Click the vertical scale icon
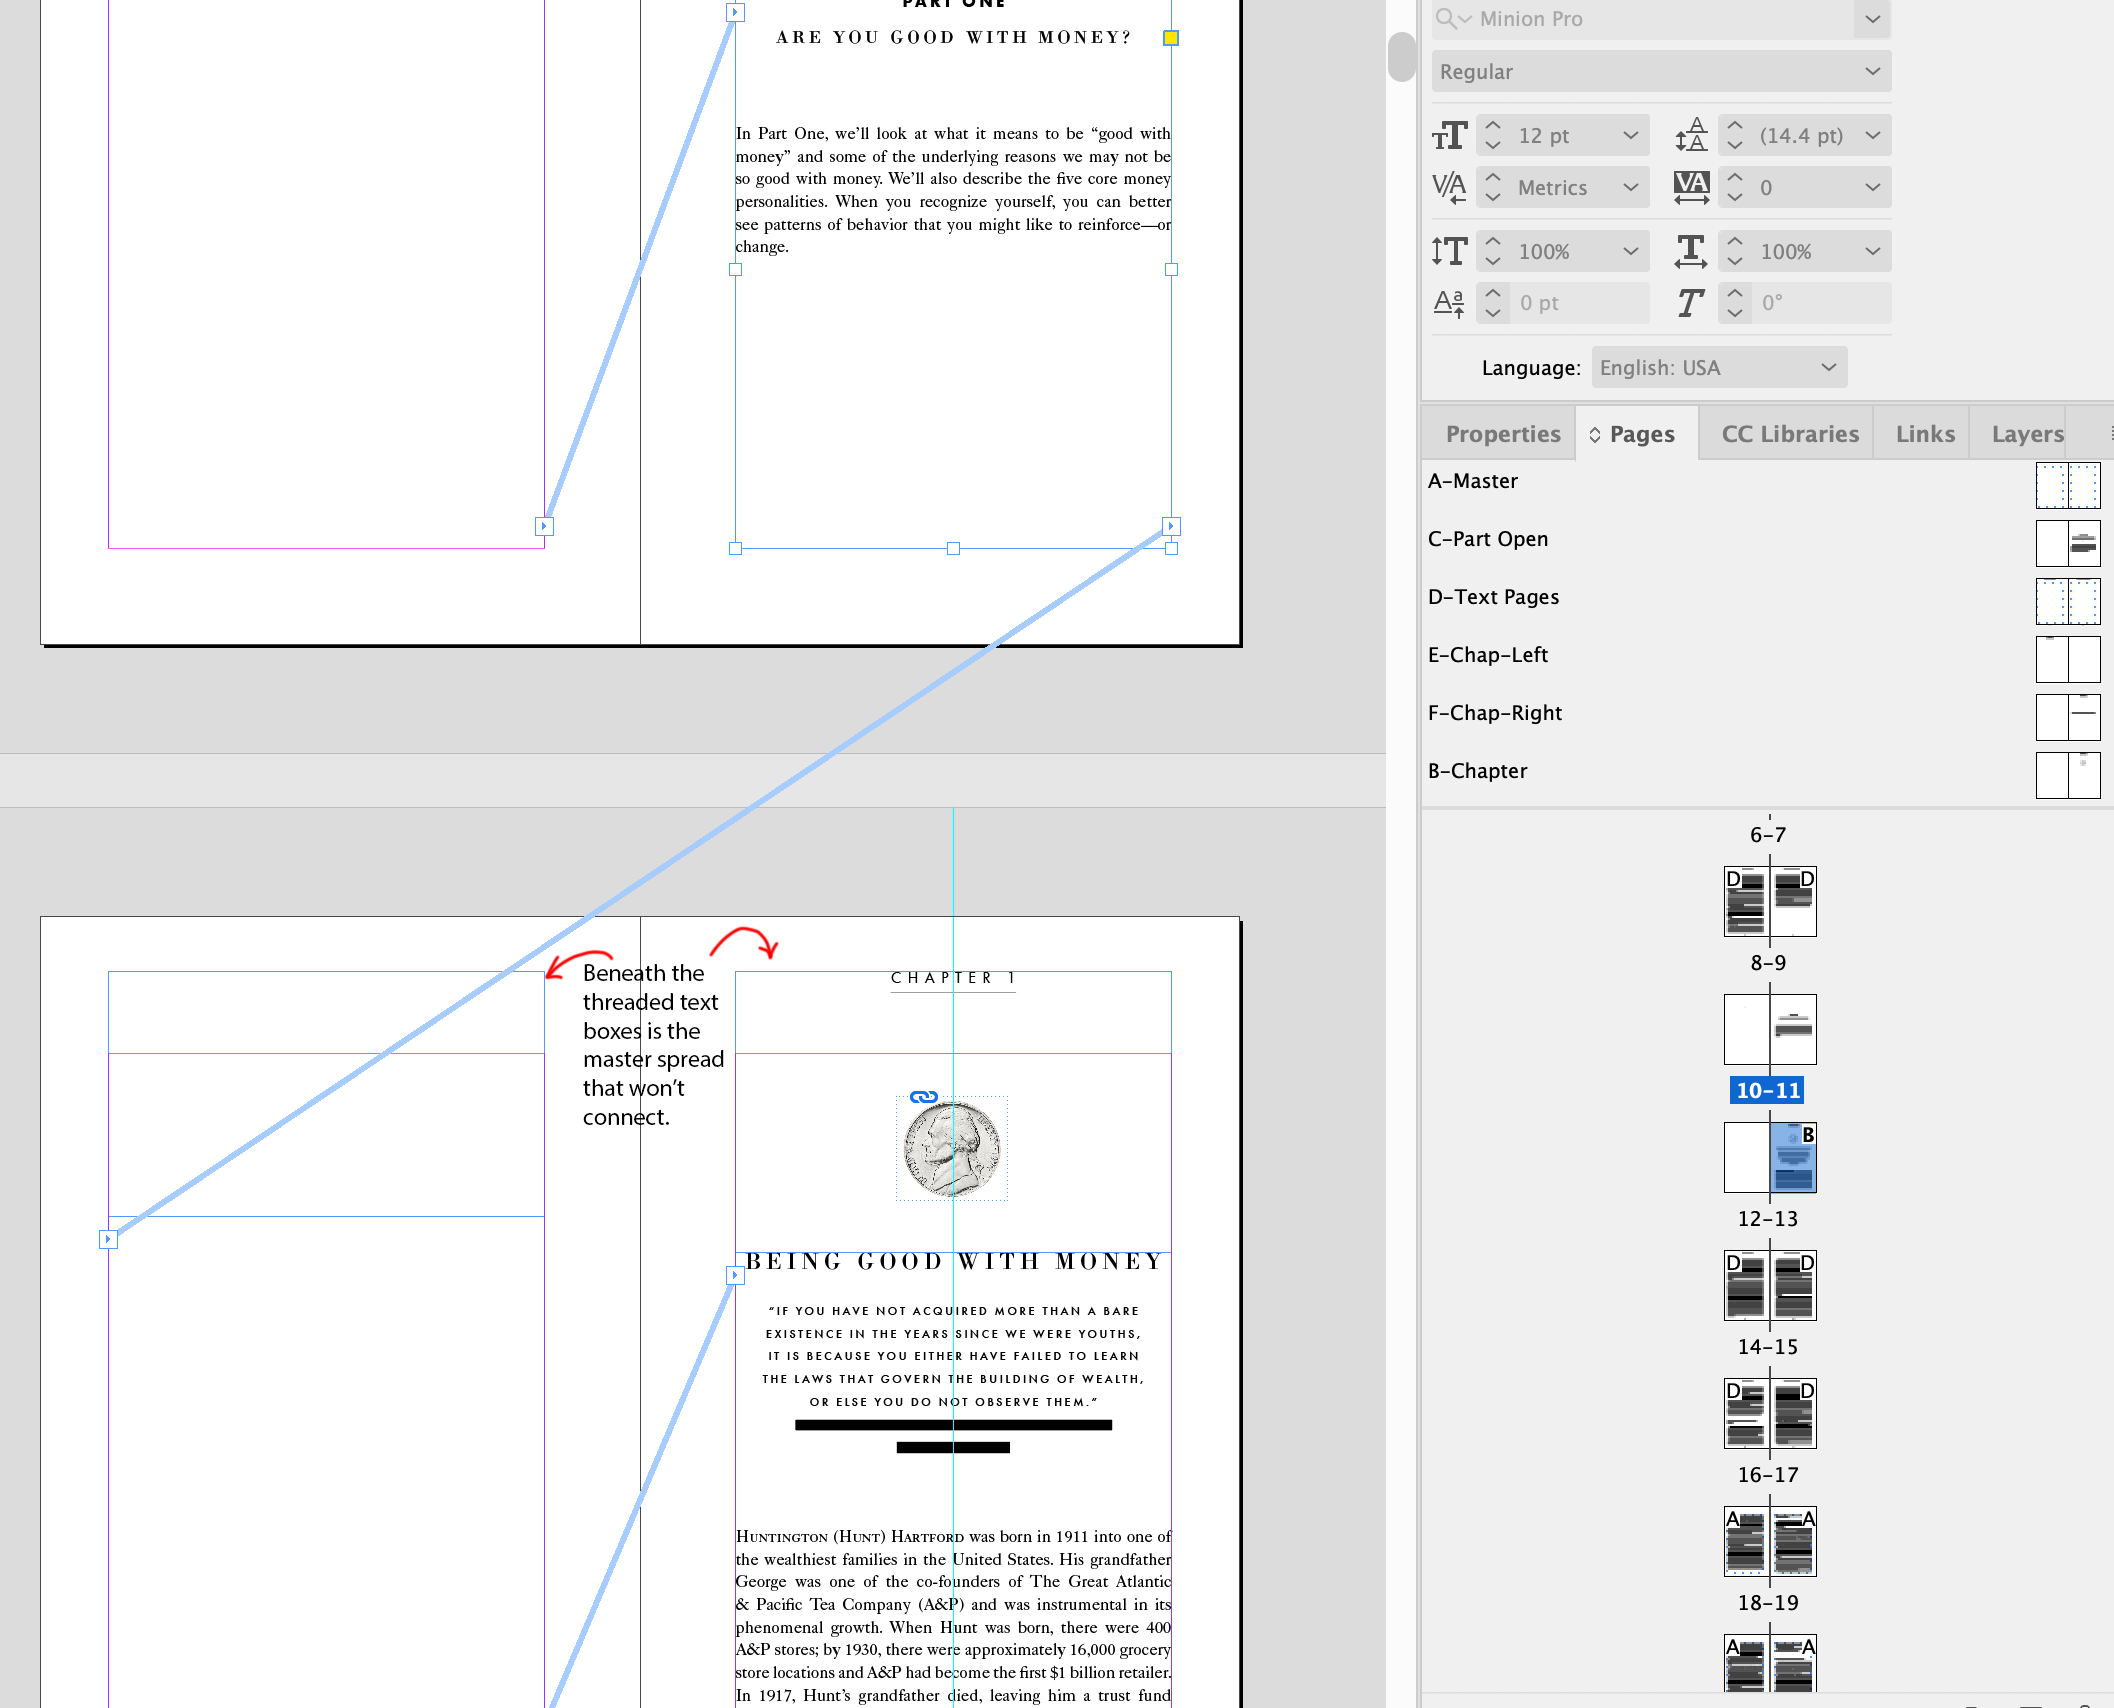The height and width of the screenshot is (1708, 2114). click(1449, 251)
